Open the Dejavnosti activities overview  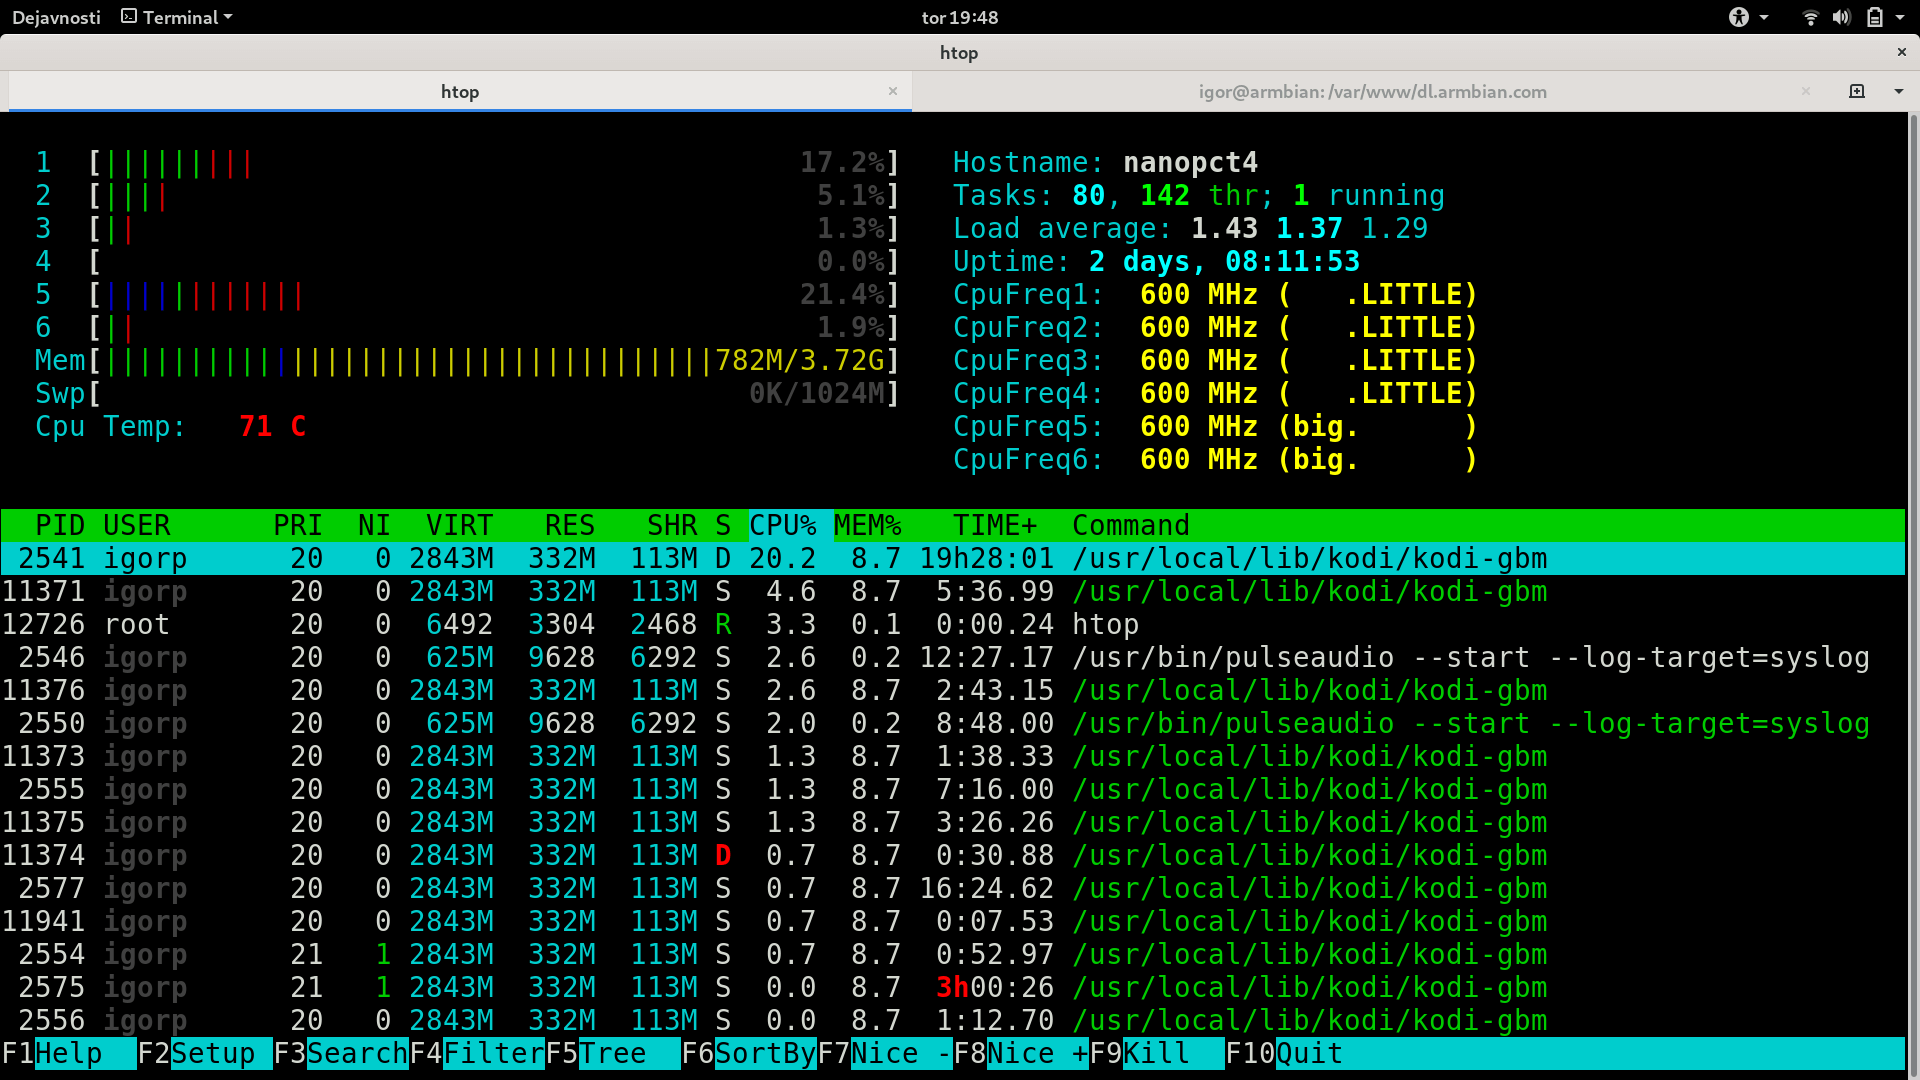click(x=56, y=17)
